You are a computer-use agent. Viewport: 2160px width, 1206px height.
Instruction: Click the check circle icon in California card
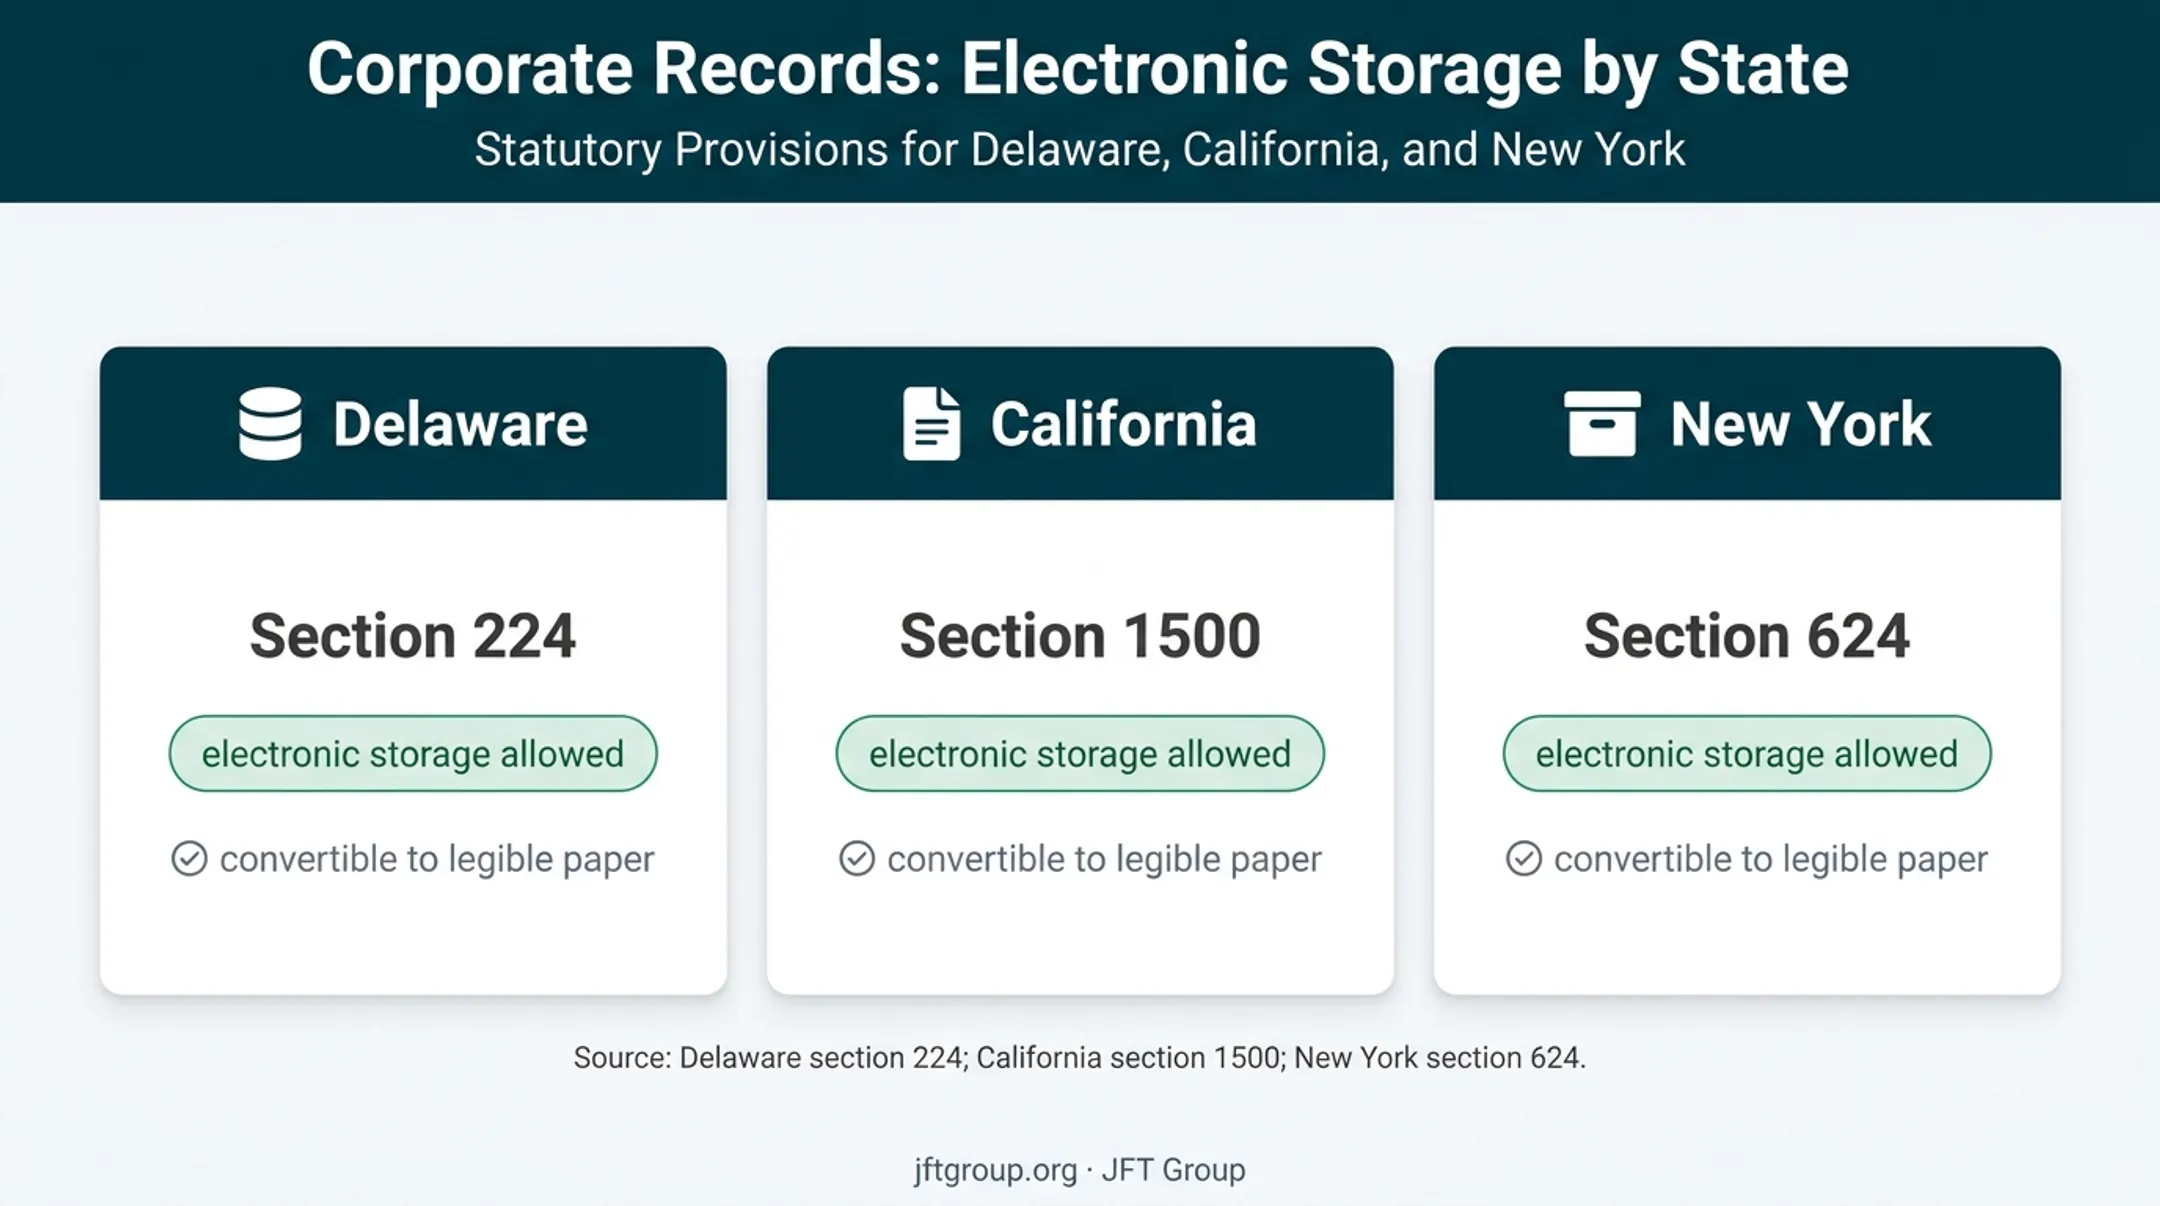(x=857, y=859)
